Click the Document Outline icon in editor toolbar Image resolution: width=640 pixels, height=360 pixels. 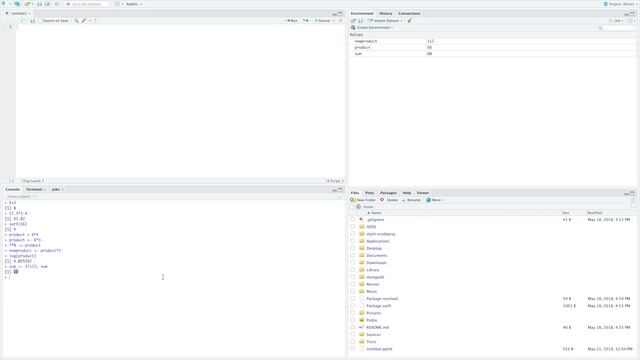click(340, 20)
